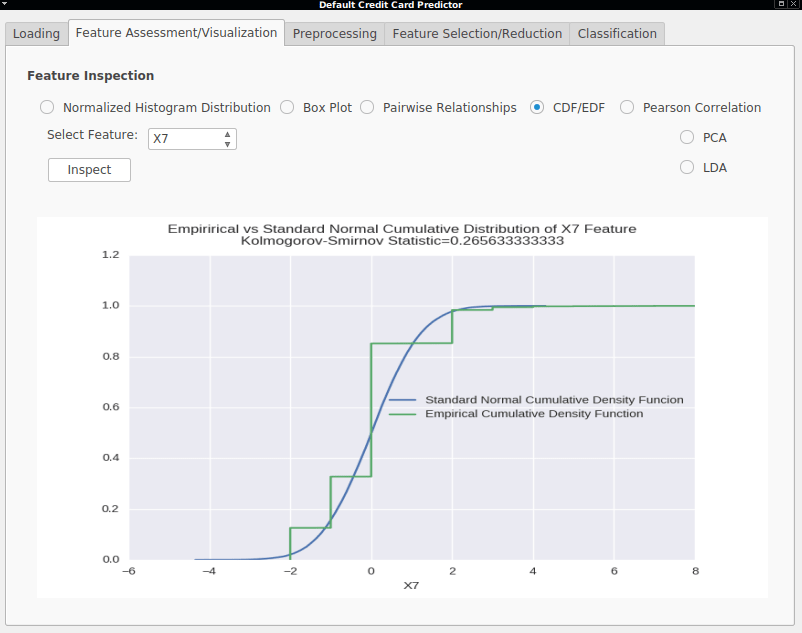Decrement feature with the down arrow
This screenshot has width=802, height=633.
click(228, 144)
